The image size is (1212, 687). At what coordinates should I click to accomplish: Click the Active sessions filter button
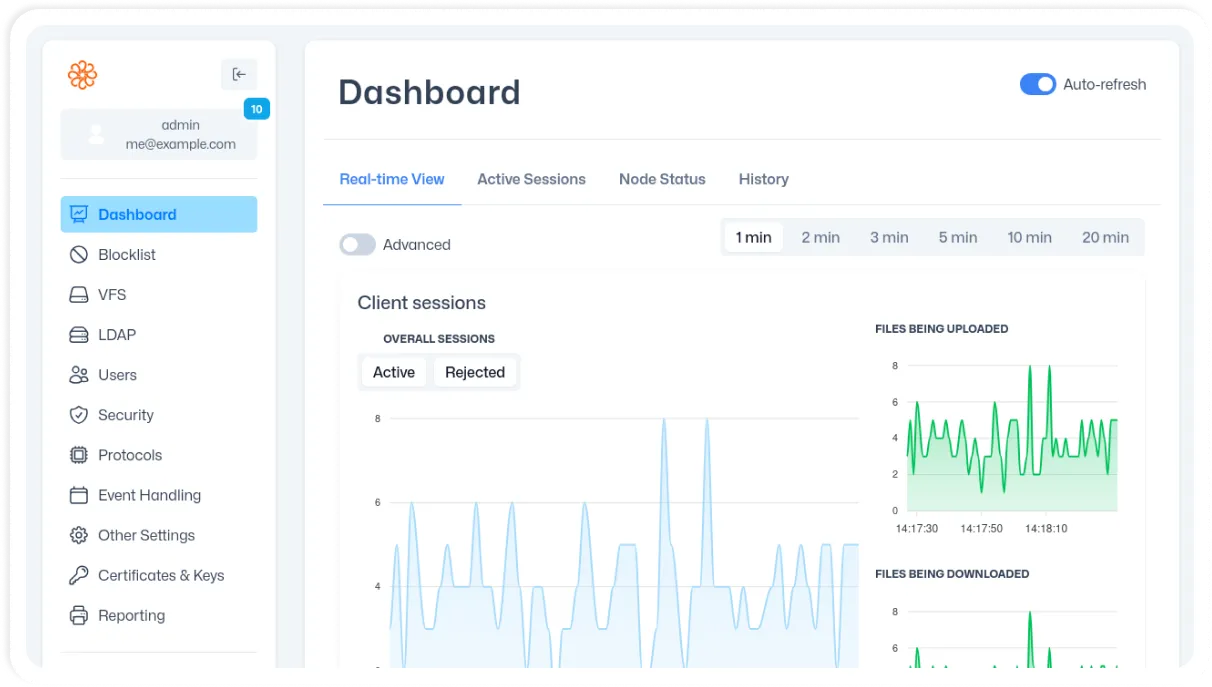394,371
